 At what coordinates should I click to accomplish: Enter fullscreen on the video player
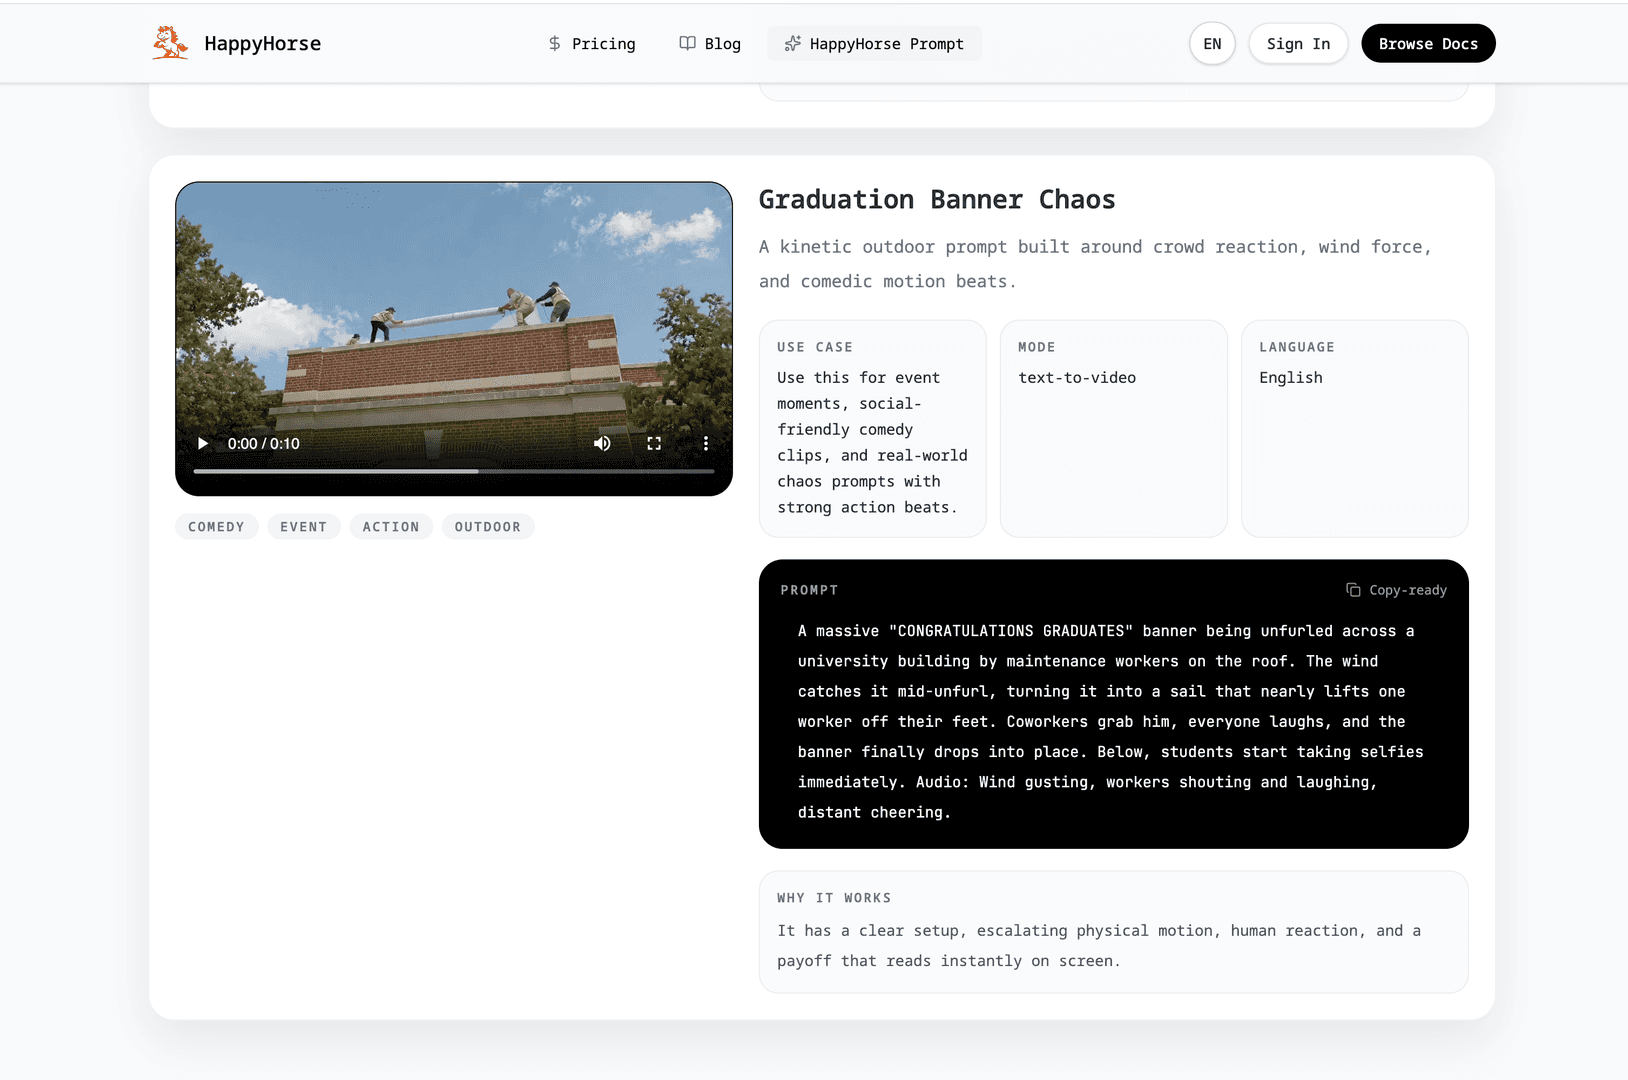pyautogui.click(x=654, y=443)
